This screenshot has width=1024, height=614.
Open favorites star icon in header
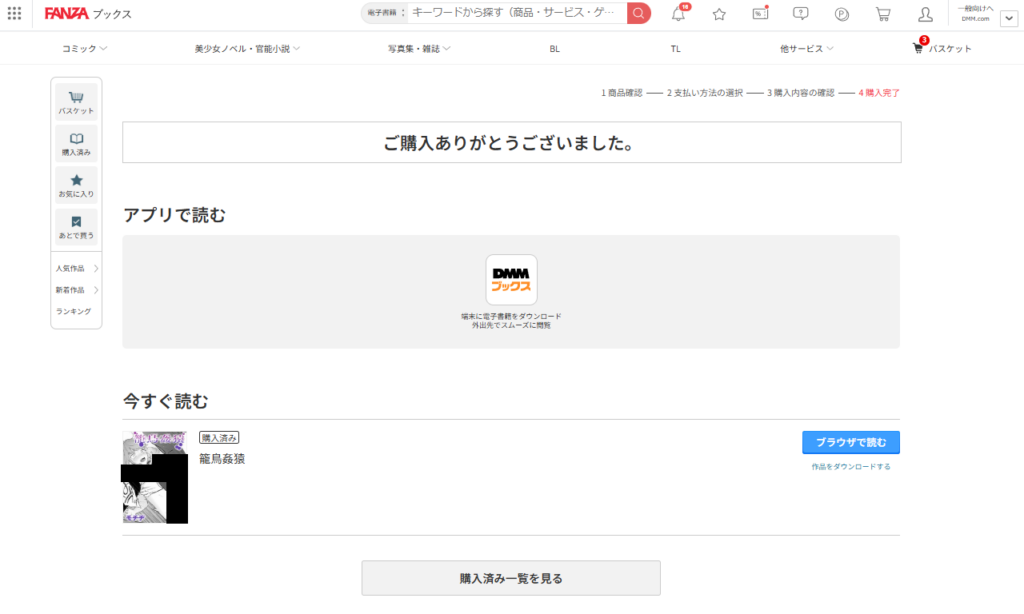point(719,14)
